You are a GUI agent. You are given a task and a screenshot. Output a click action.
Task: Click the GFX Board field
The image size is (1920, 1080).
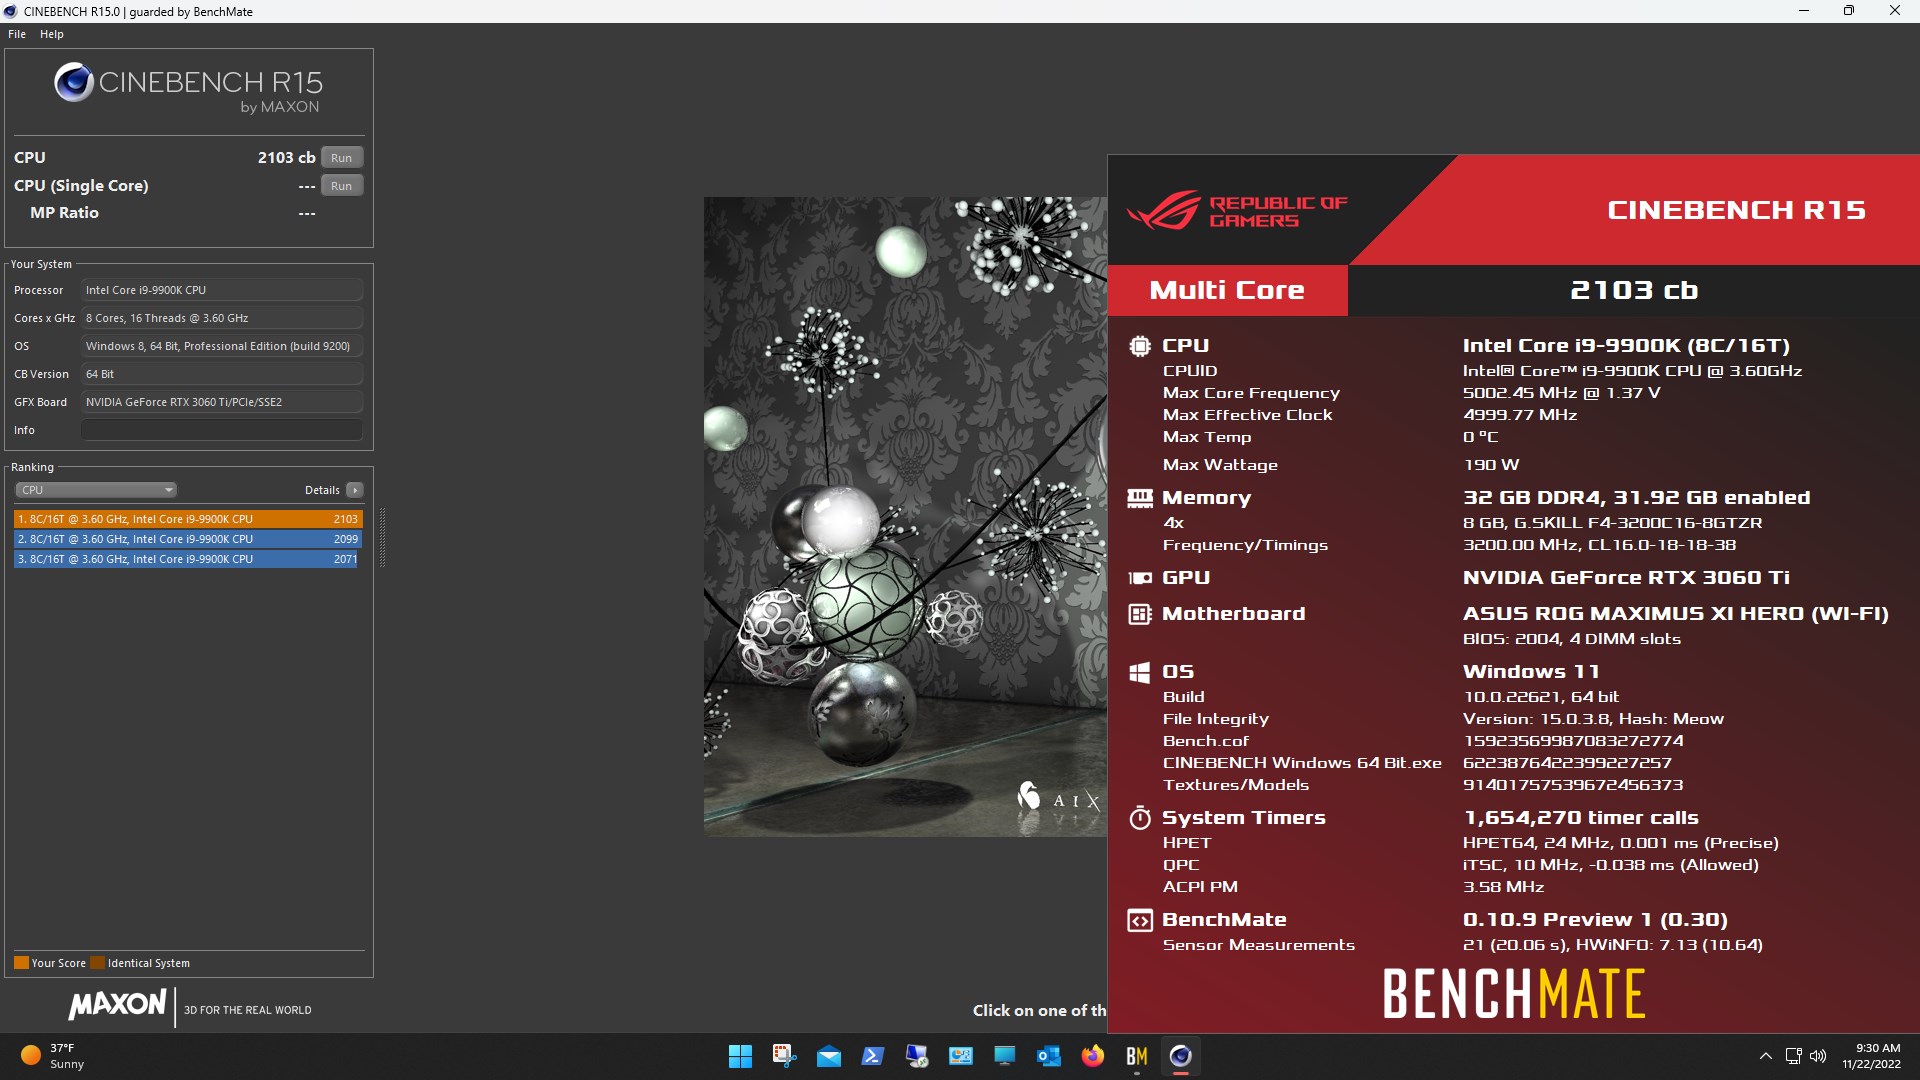click(222, 402)
